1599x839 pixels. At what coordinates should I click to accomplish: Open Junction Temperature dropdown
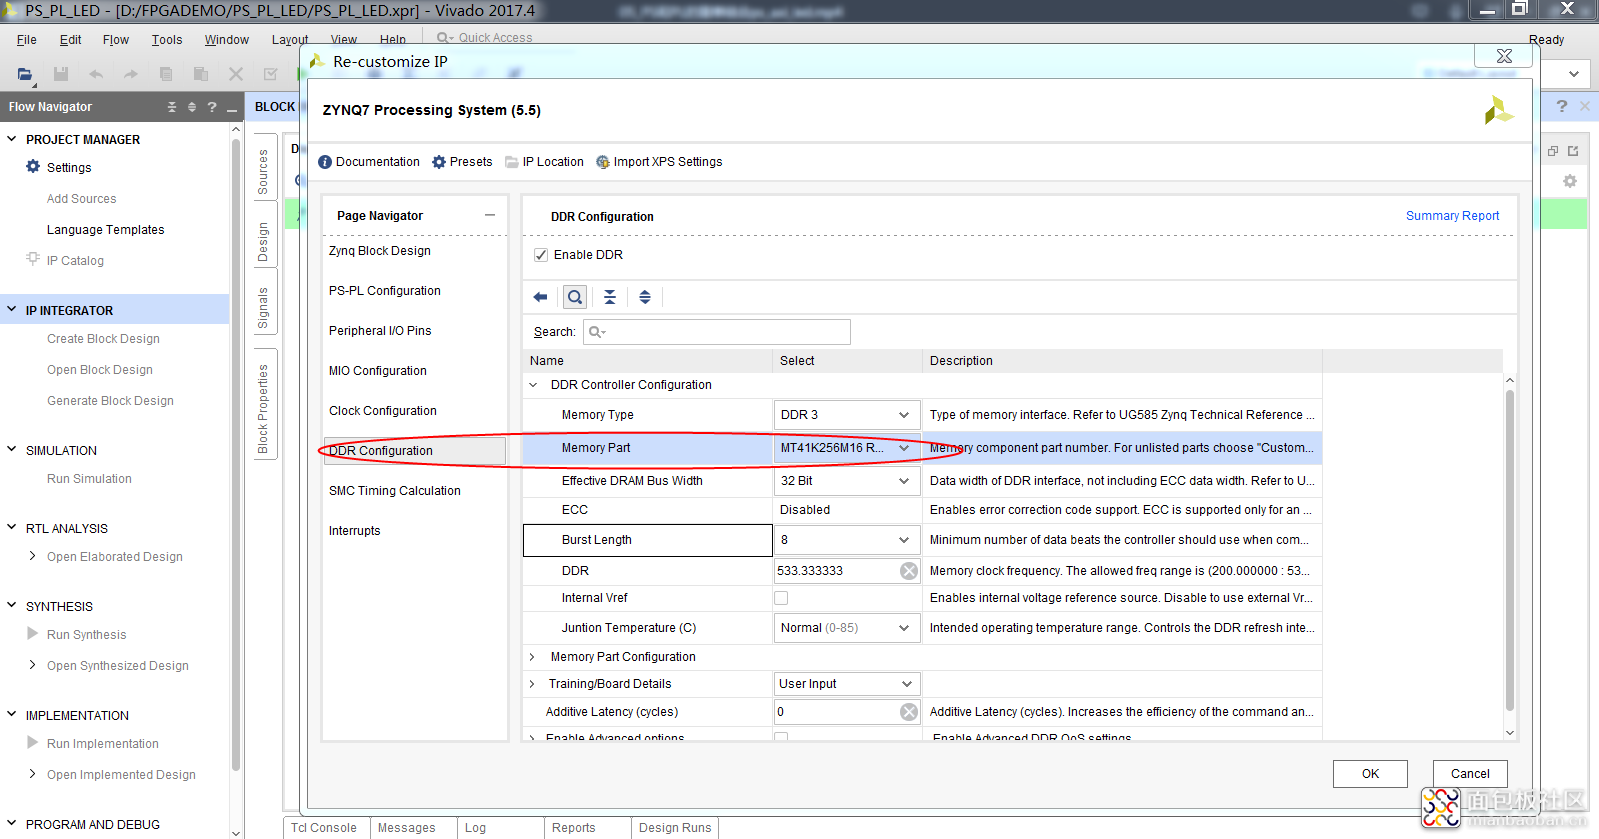point(847,628)
